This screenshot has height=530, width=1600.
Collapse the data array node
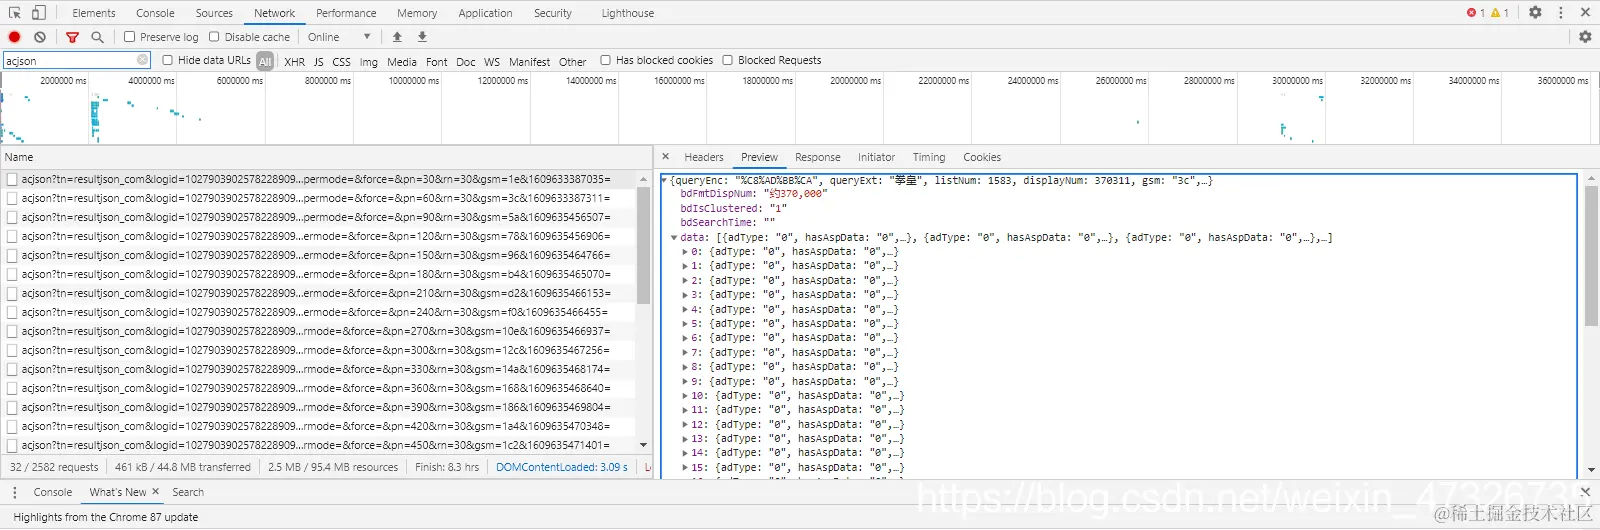[675, 238]
